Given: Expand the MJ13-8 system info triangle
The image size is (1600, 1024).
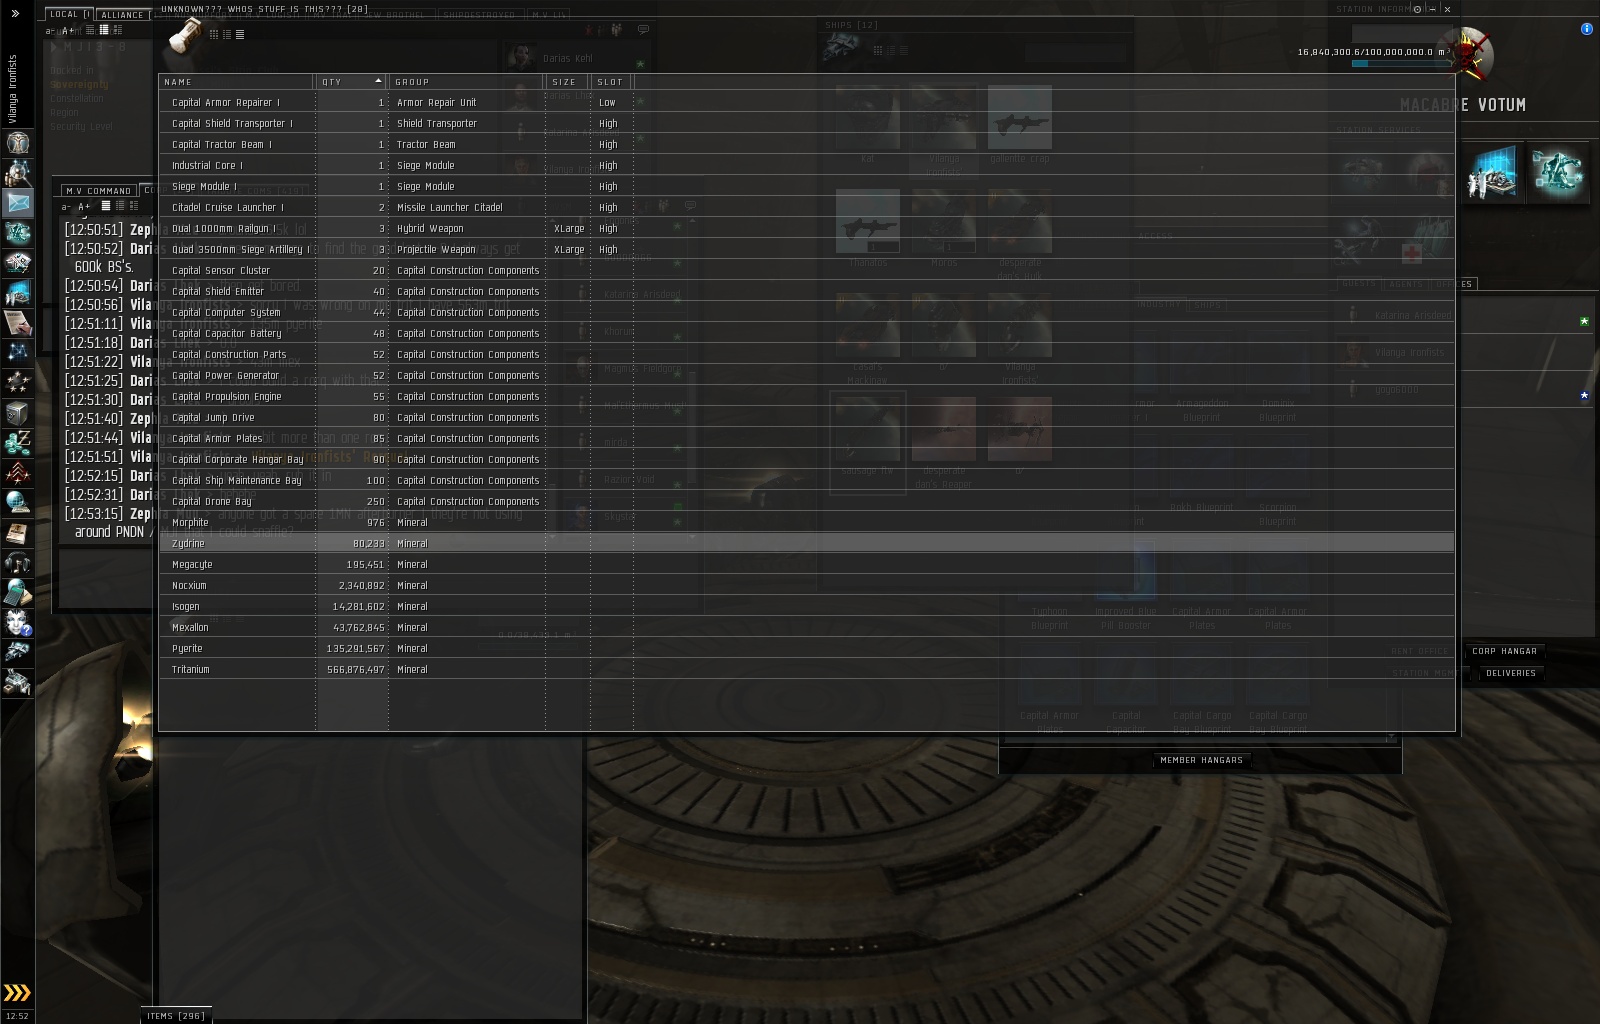Looking at the screenshot, I should (54, 46).
